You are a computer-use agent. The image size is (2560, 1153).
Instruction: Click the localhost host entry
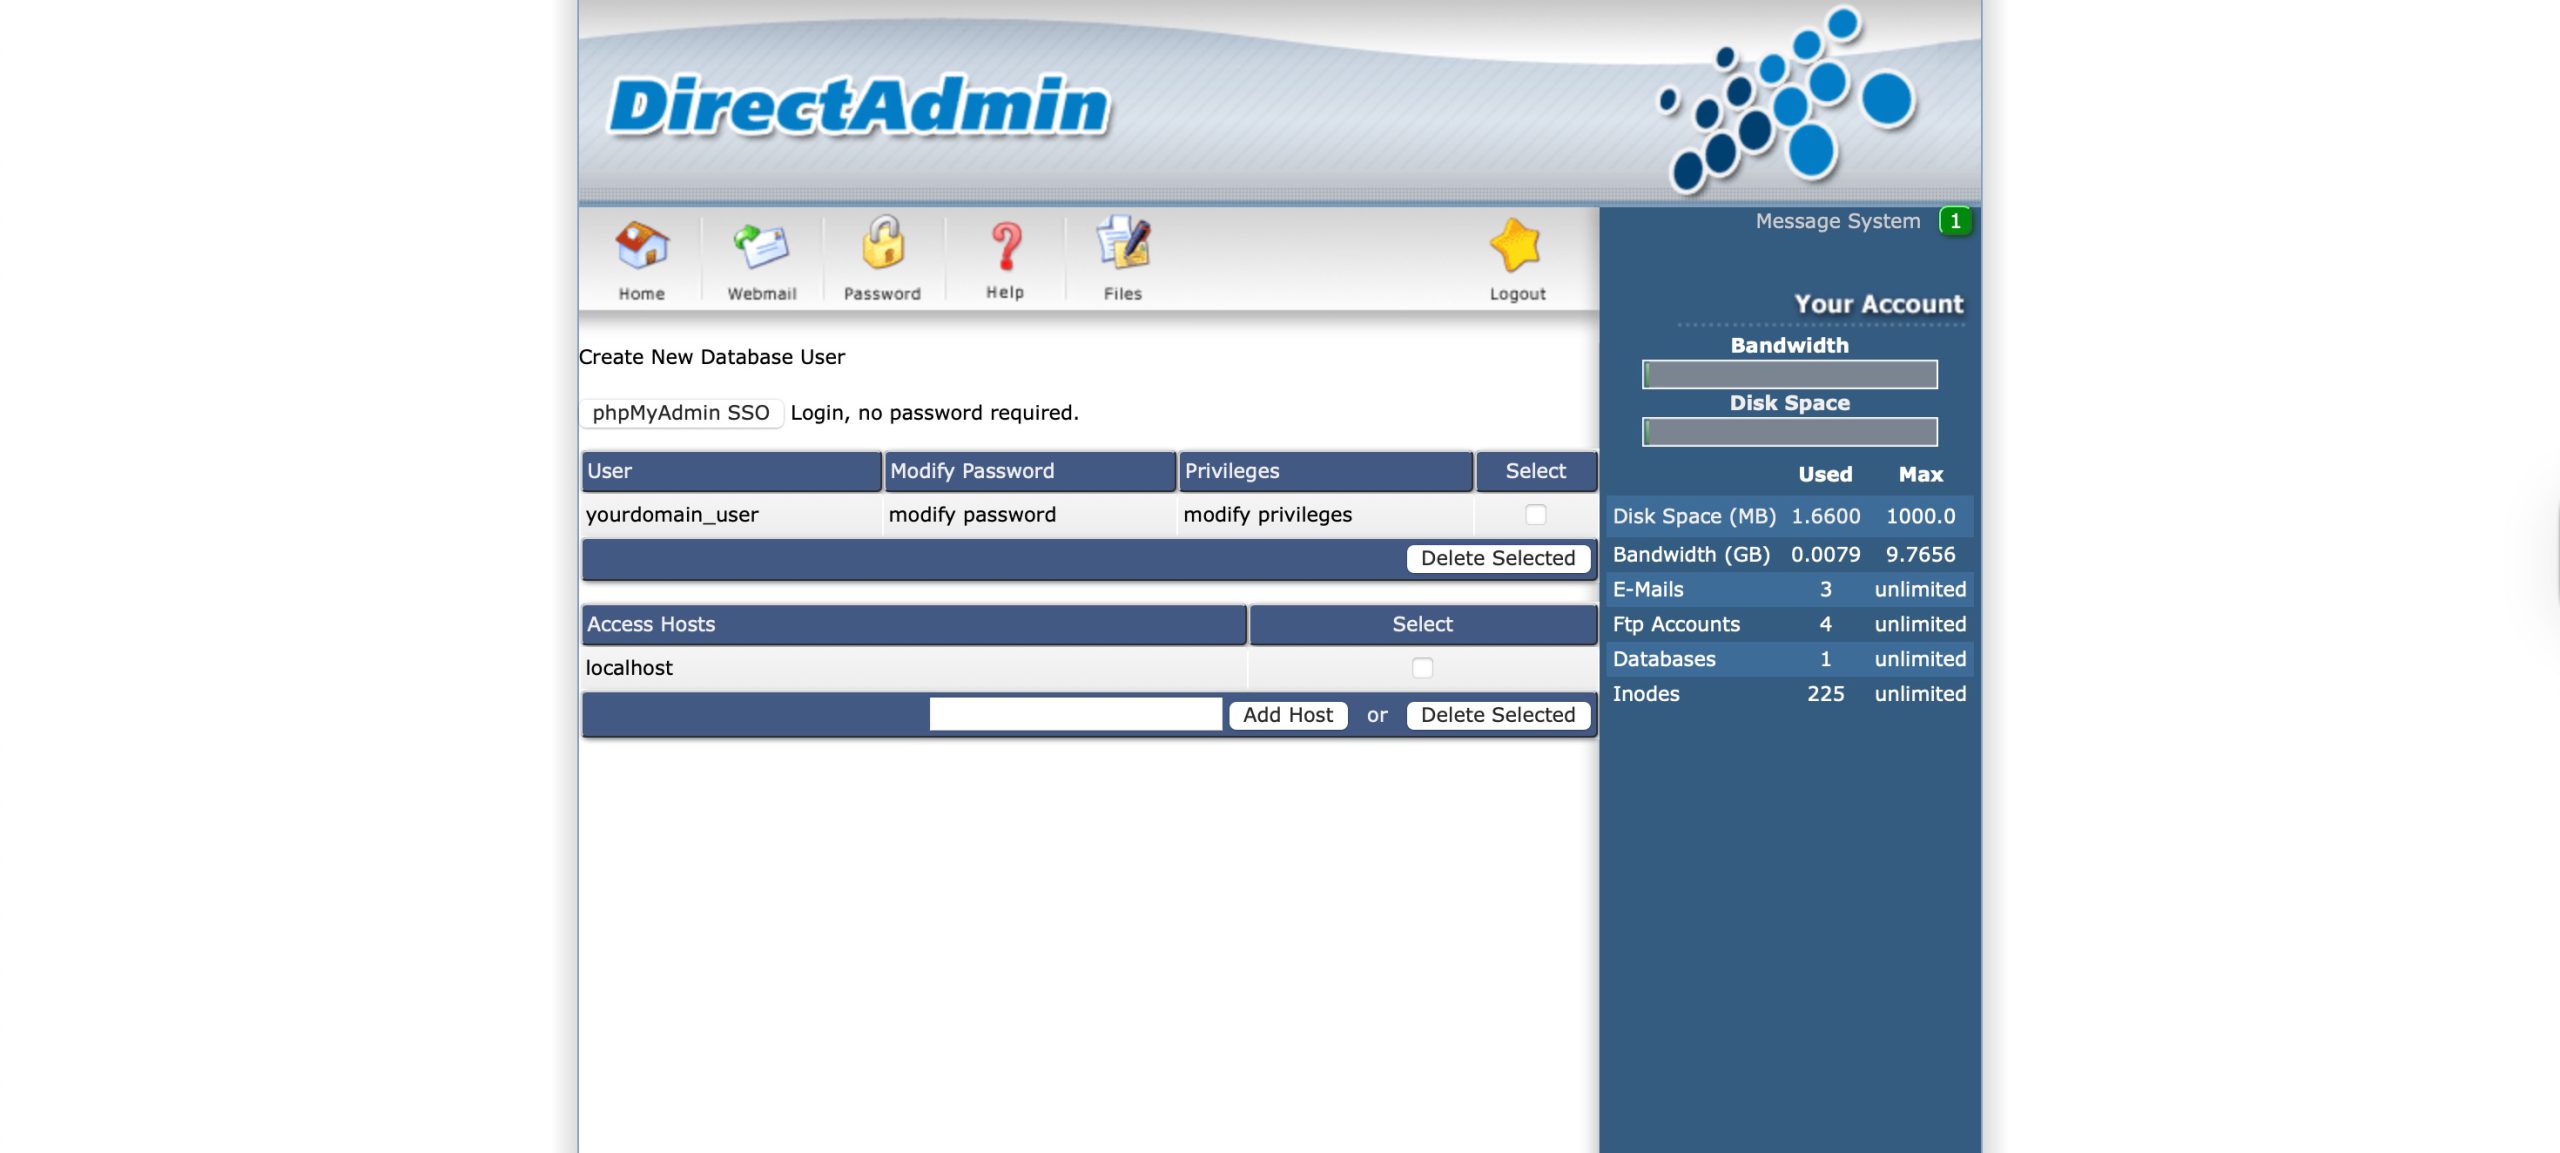click(x=629, y=667)
